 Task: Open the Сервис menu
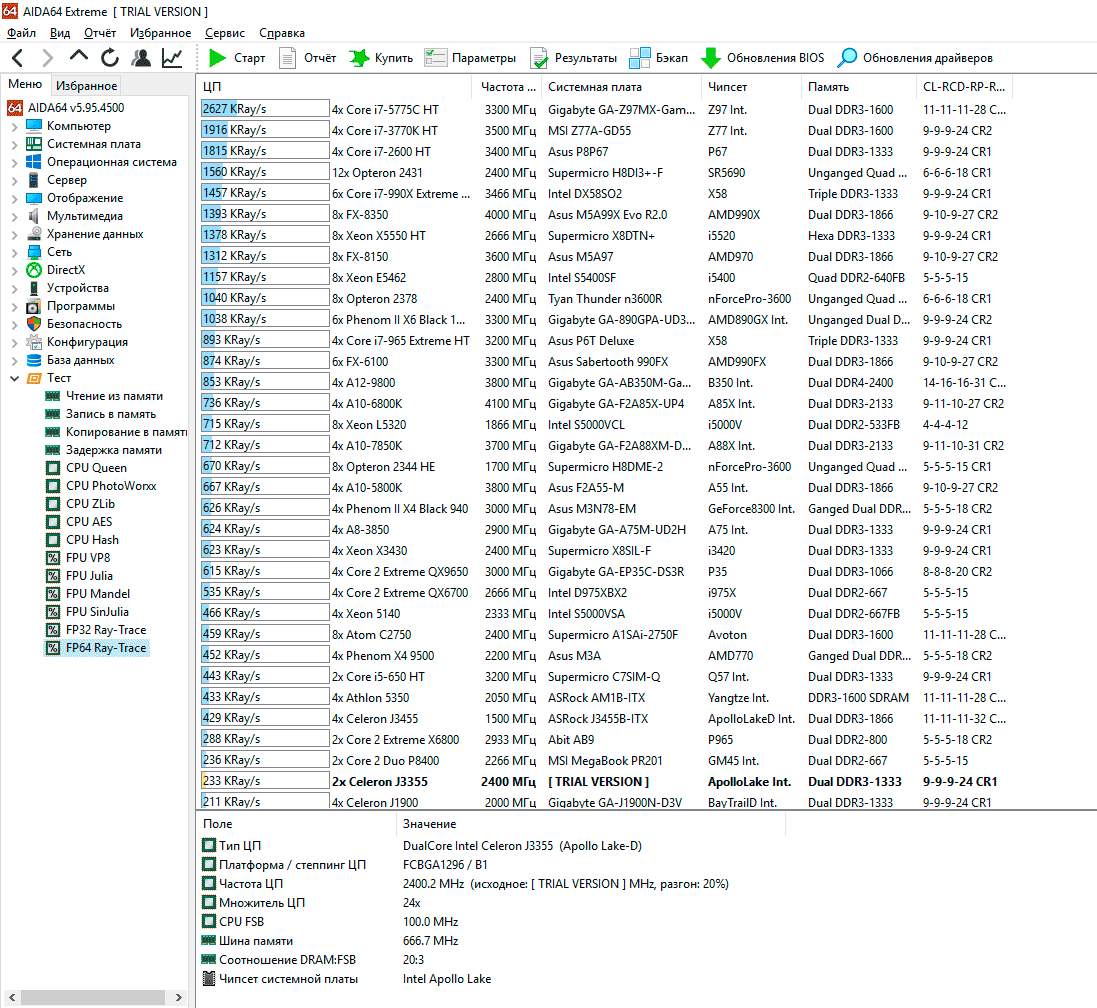coord(225,33)
